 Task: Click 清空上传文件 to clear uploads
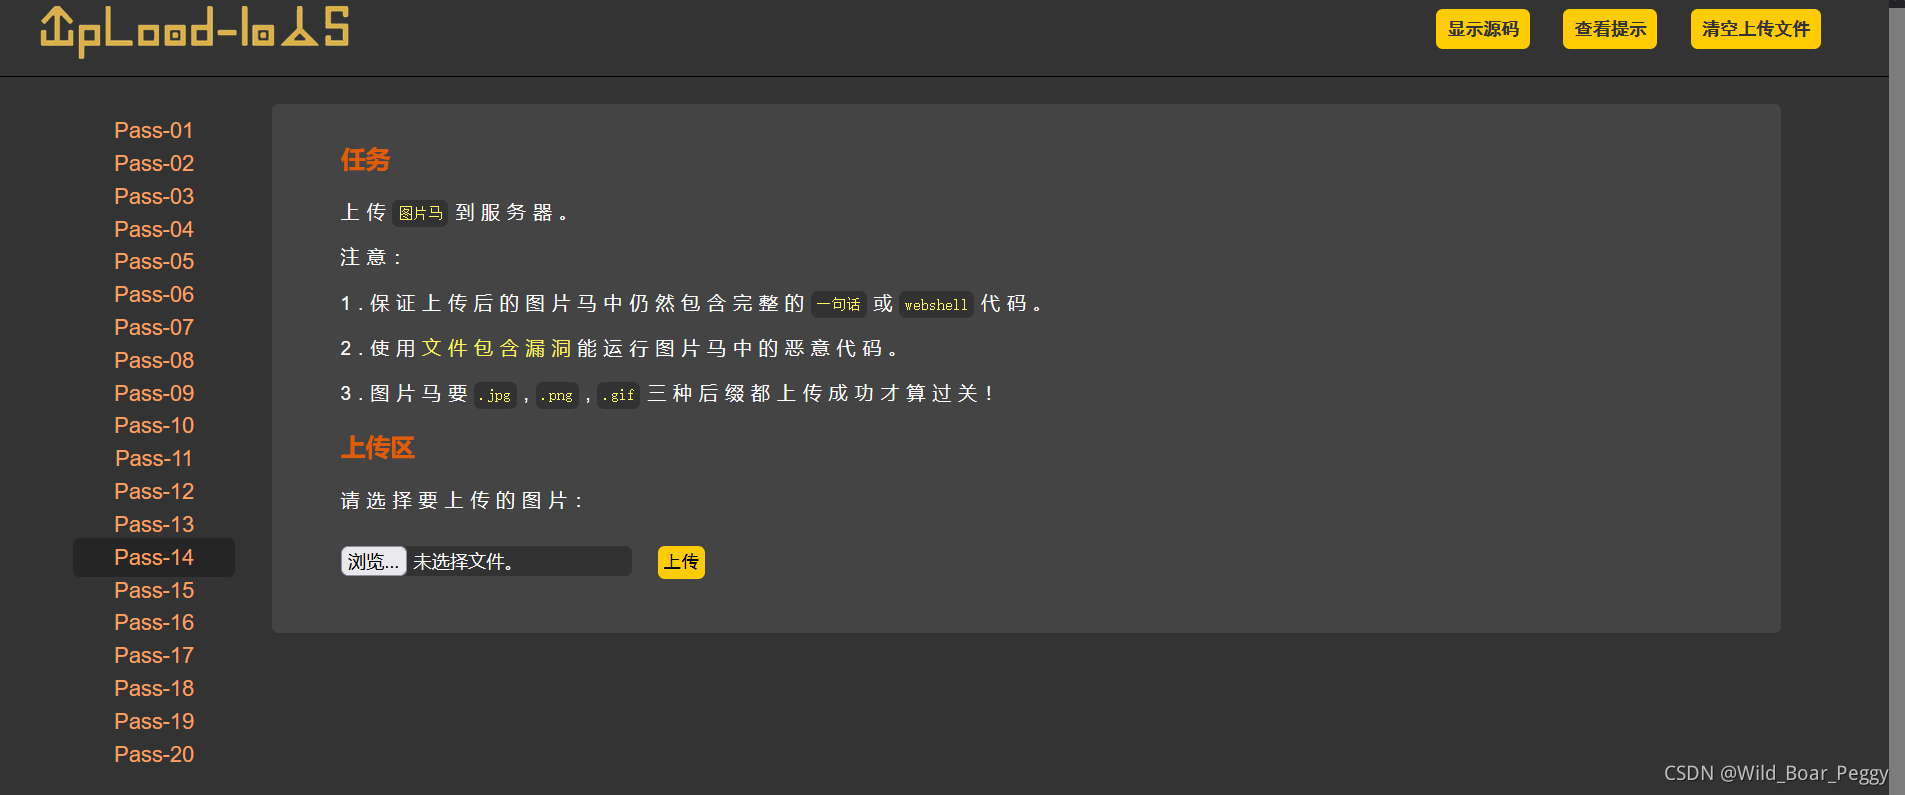click(x=1756, y=29)
